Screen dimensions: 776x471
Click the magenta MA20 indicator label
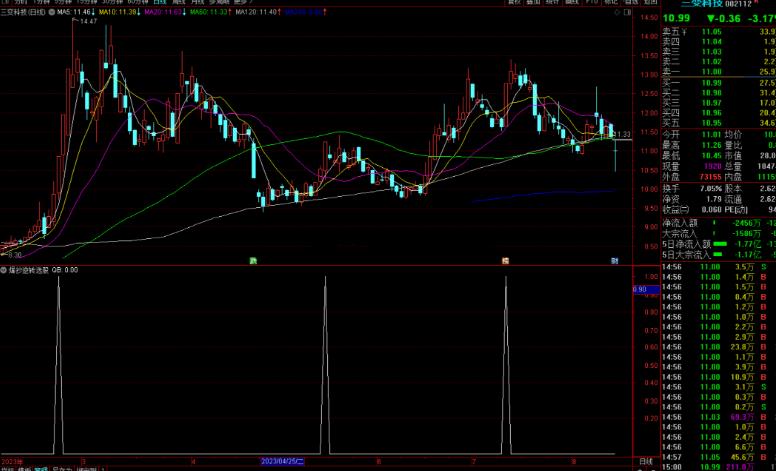[x=163, y=11]
